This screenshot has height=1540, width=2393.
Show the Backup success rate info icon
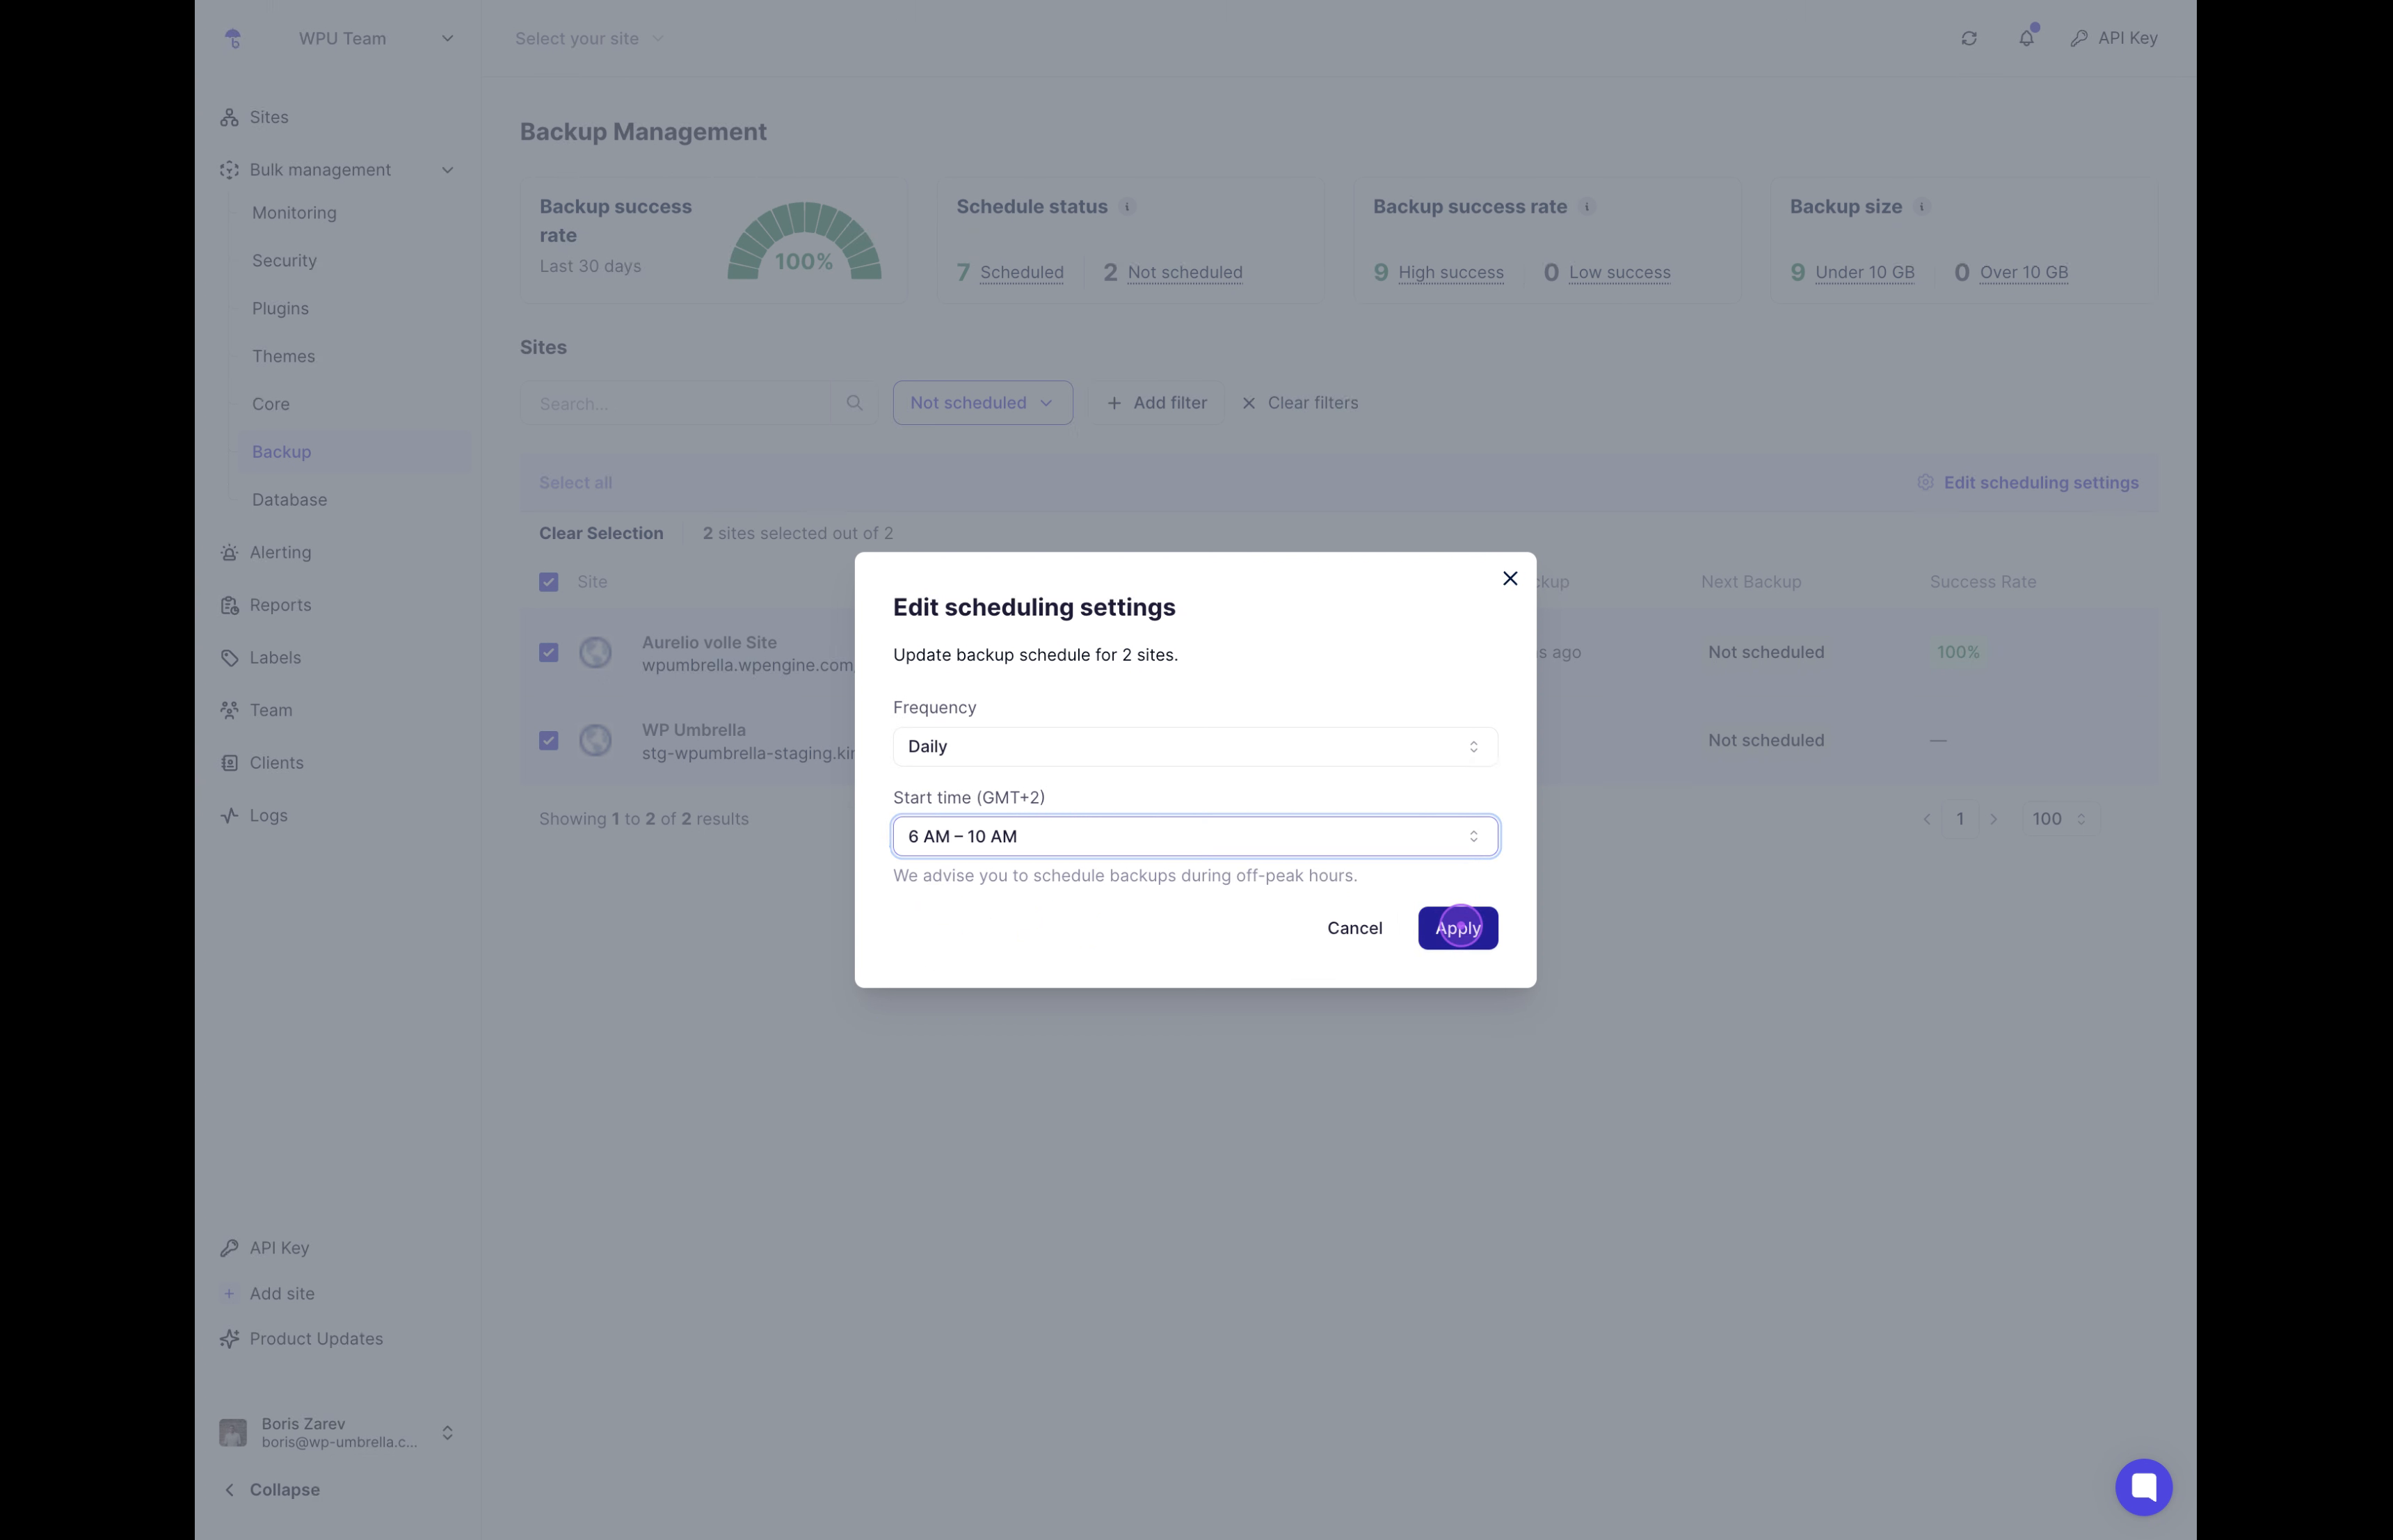point(1586,207)
